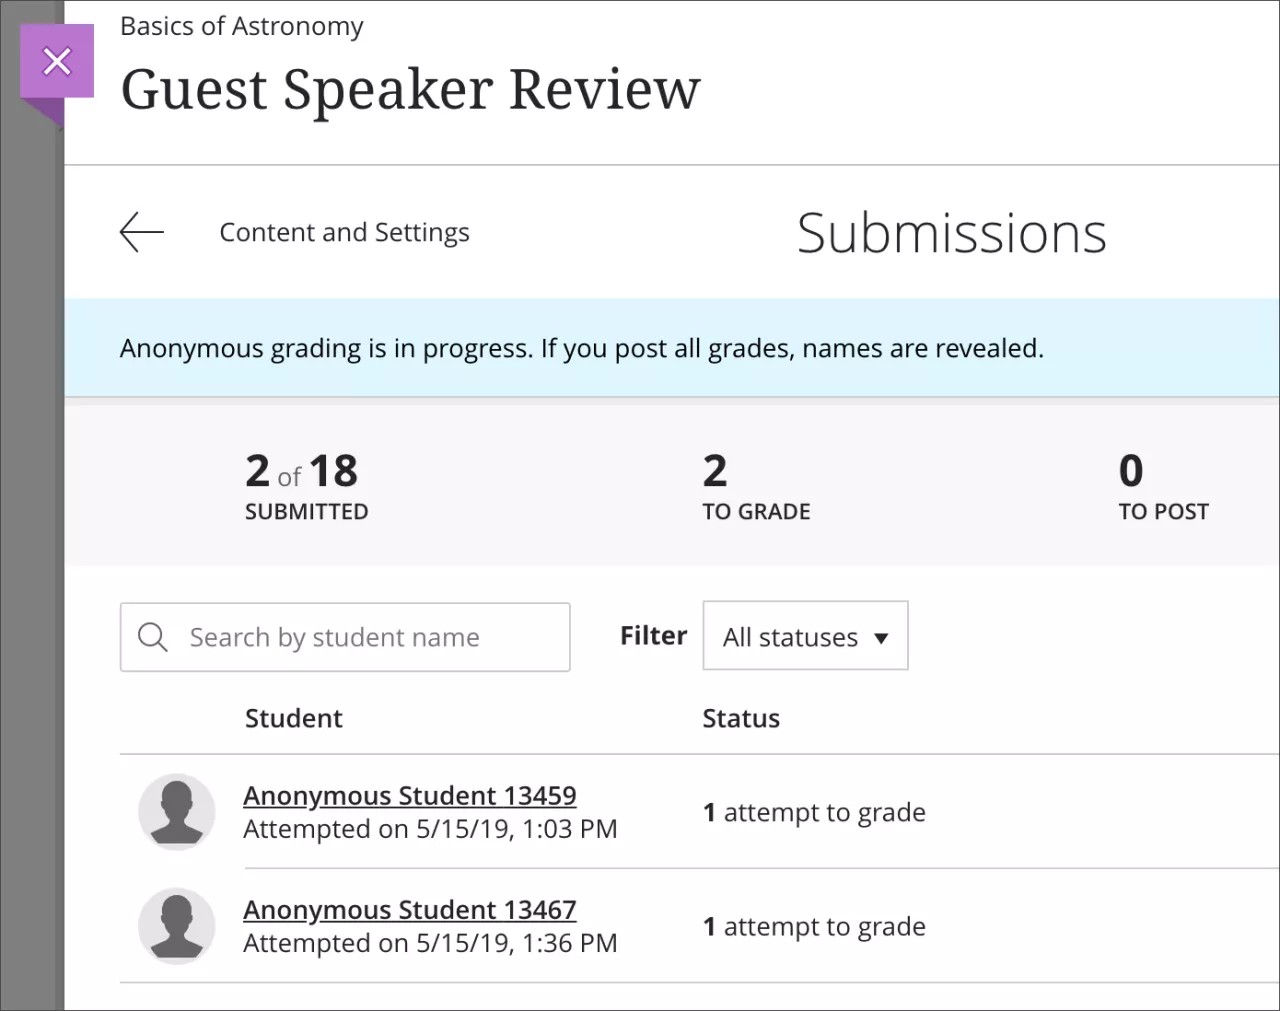Open Content and Settings

(344, 232)
